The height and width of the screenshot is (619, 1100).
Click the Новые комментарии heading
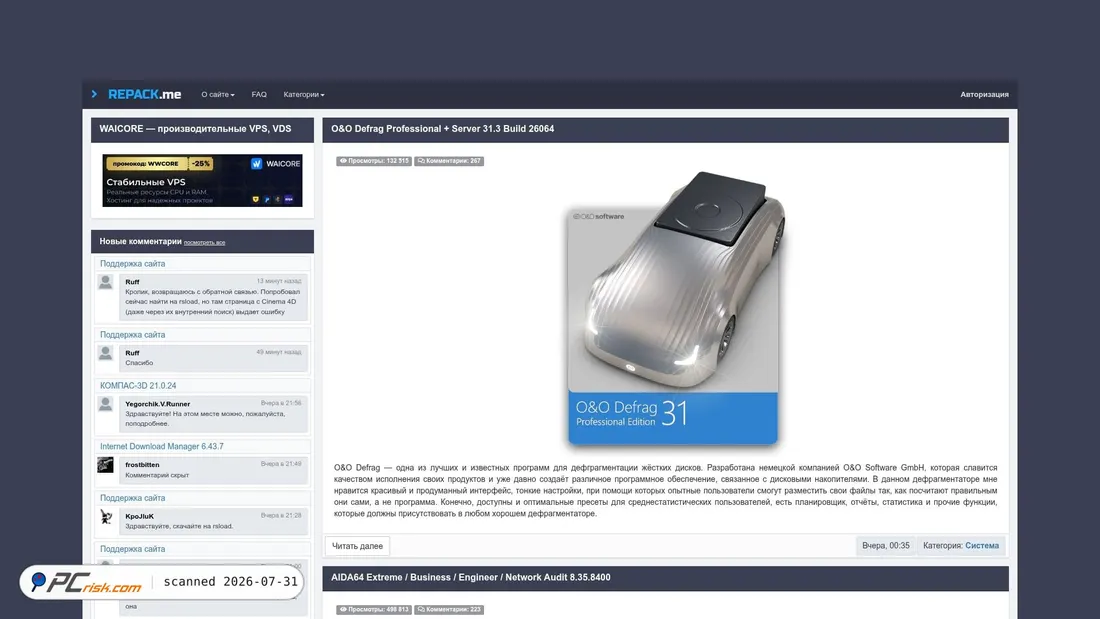[x=140, y=241]
